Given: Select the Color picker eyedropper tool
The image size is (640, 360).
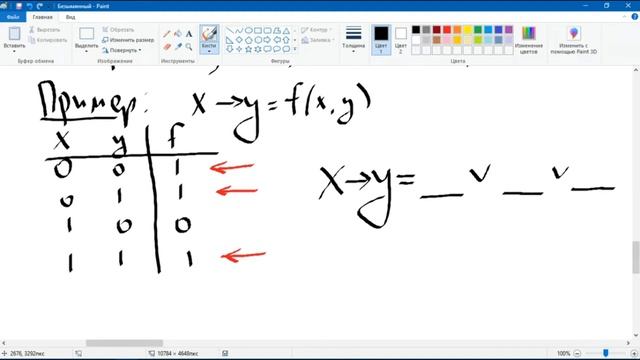Looking at the screenshot, I should tap(178, 47).
